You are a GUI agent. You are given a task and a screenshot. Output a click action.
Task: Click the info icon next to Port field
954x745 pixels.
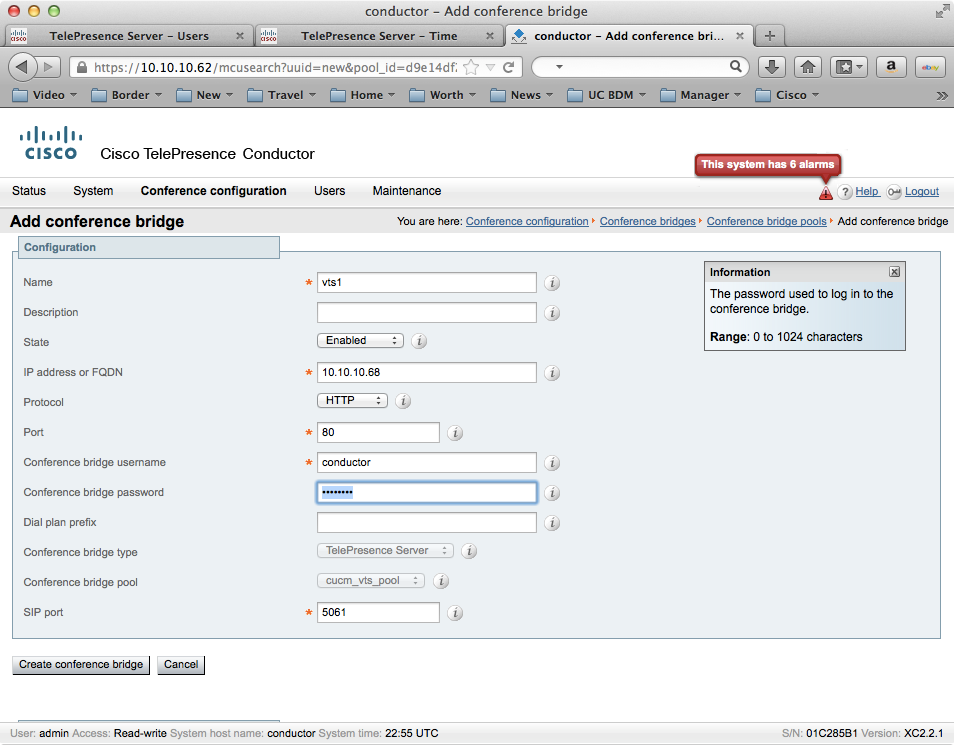coord(455,433)
